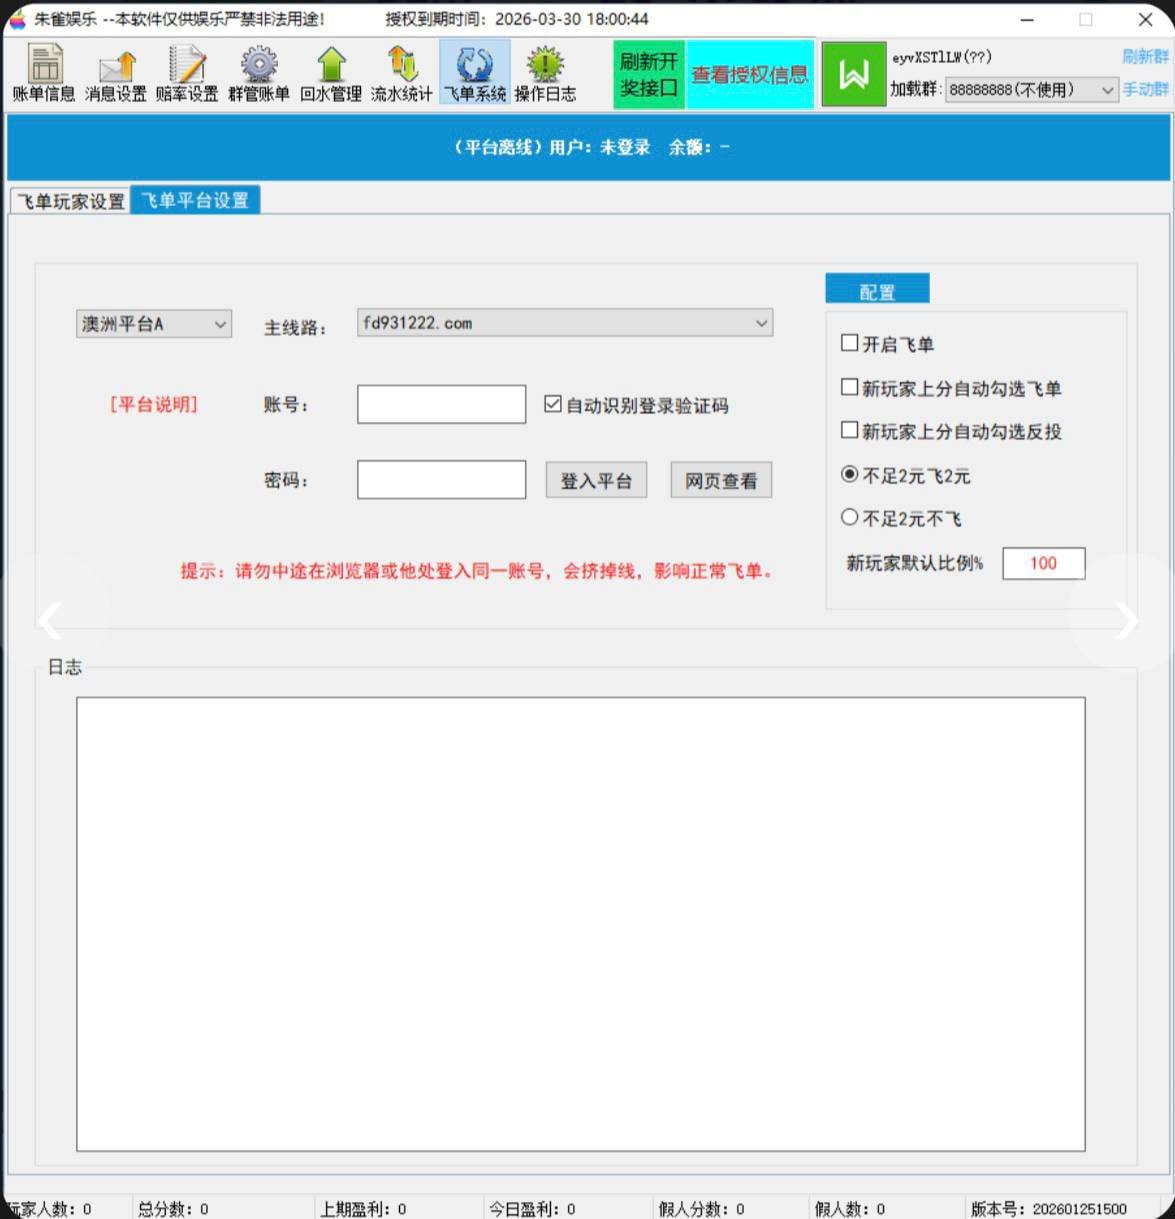Click inside the 日志 log text area
Screen dimensions: 1175x1219
(x=580, y=924)
